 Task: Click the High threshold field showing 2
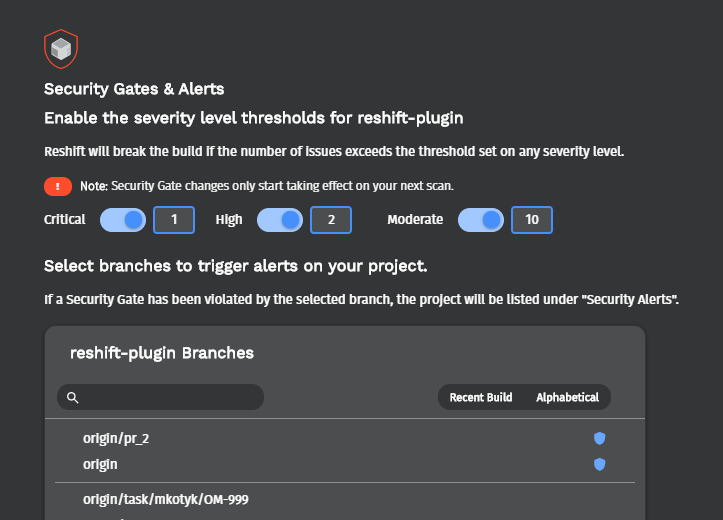click(x=331, y=220)
